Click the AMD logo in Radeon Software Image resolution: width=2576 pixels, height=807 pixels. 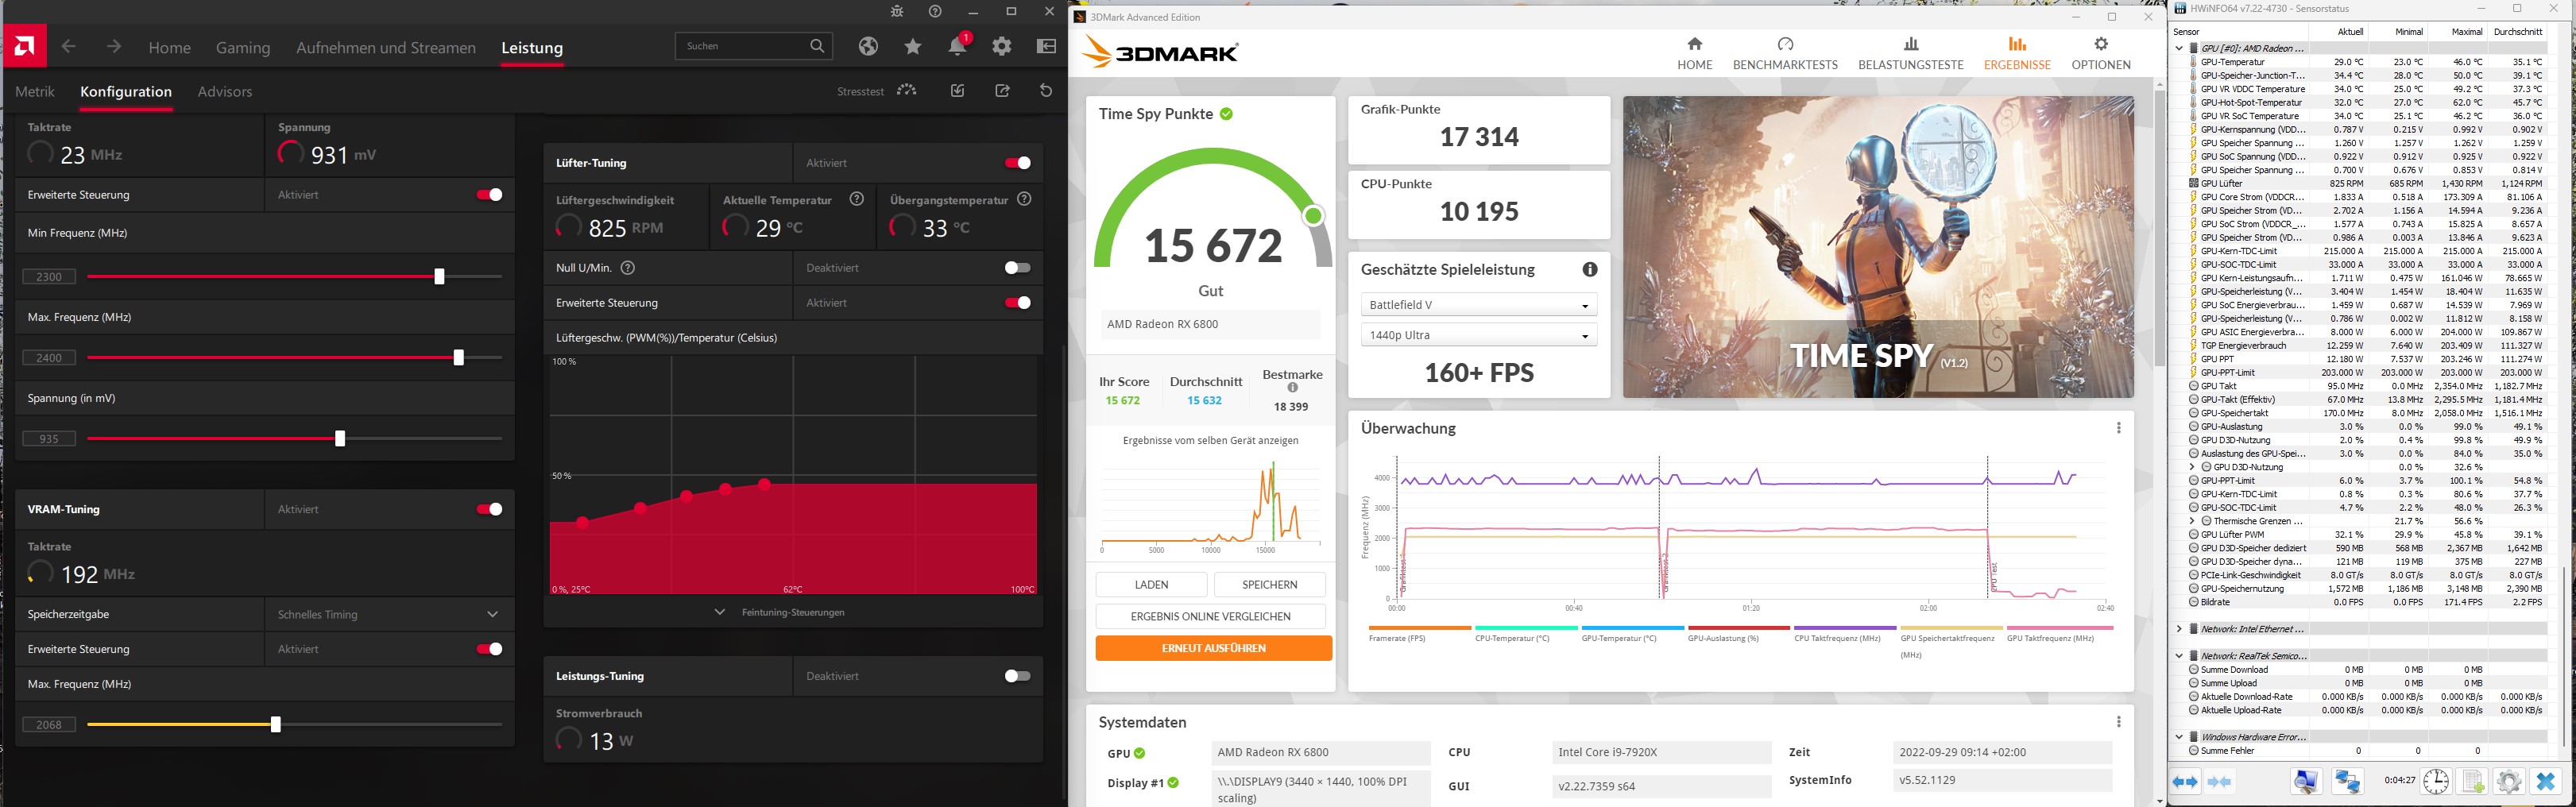(x=24, y=46)
